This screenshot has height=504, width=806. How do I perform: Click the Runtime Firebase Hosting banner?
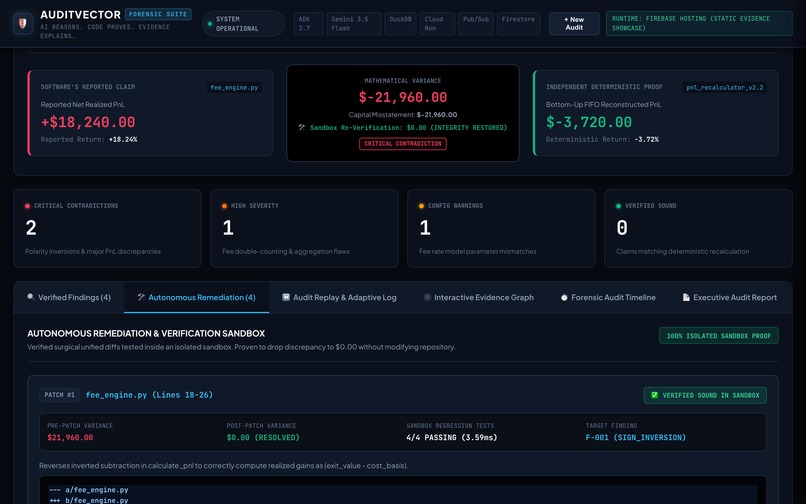pyautogui.click(x=699, y=24)
